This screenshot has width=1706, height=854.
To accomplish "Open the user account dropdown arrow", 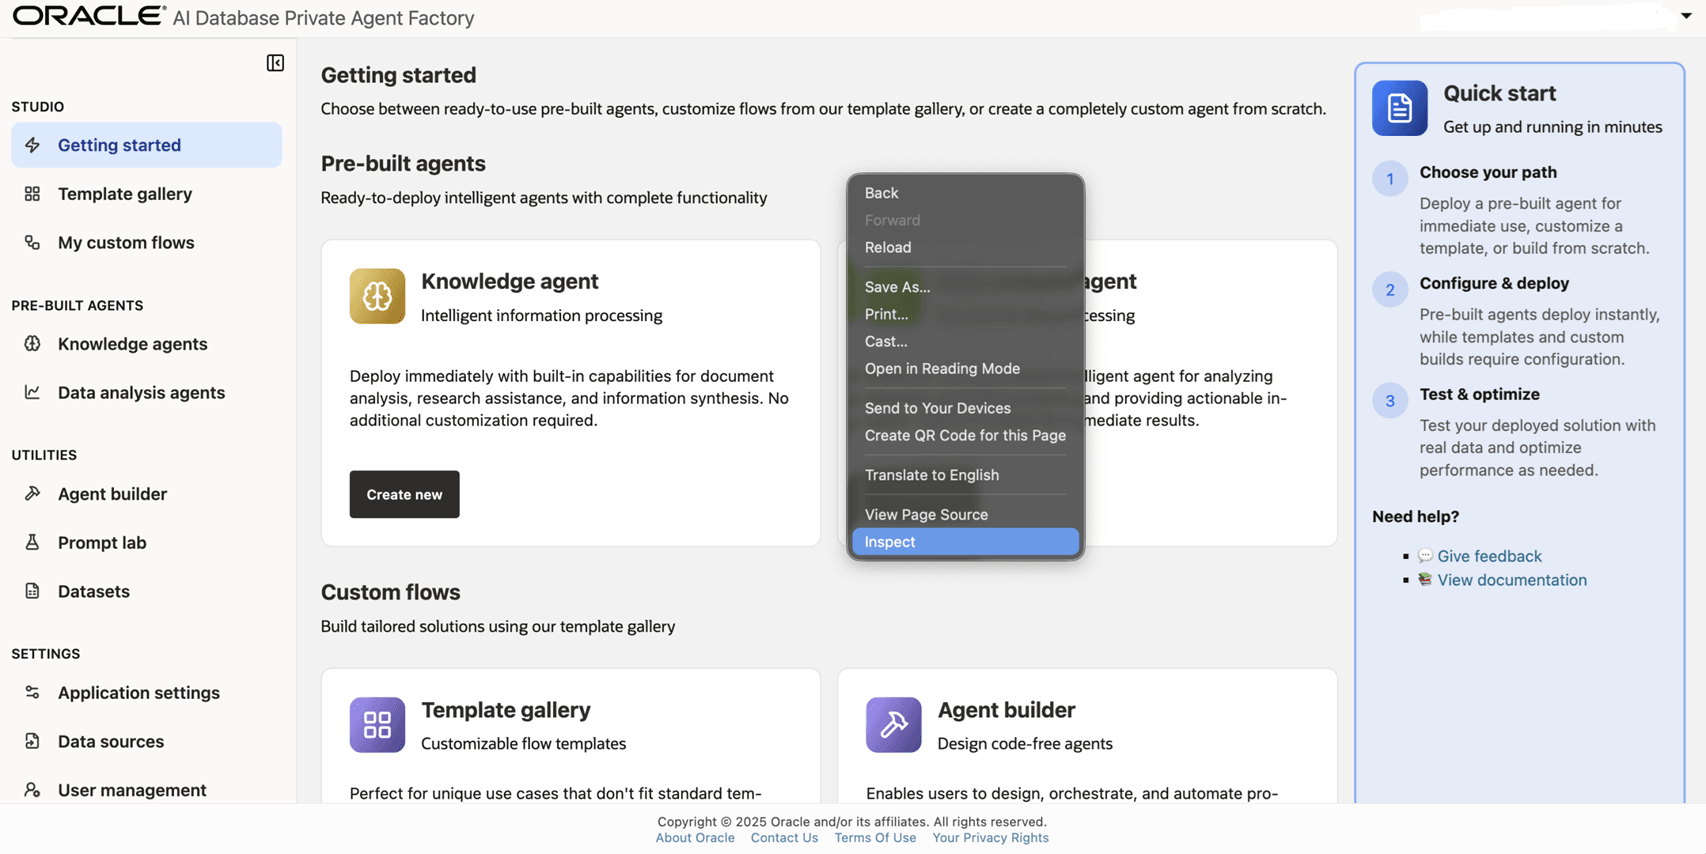I will pyautogui.click(x=1685, y=16).
